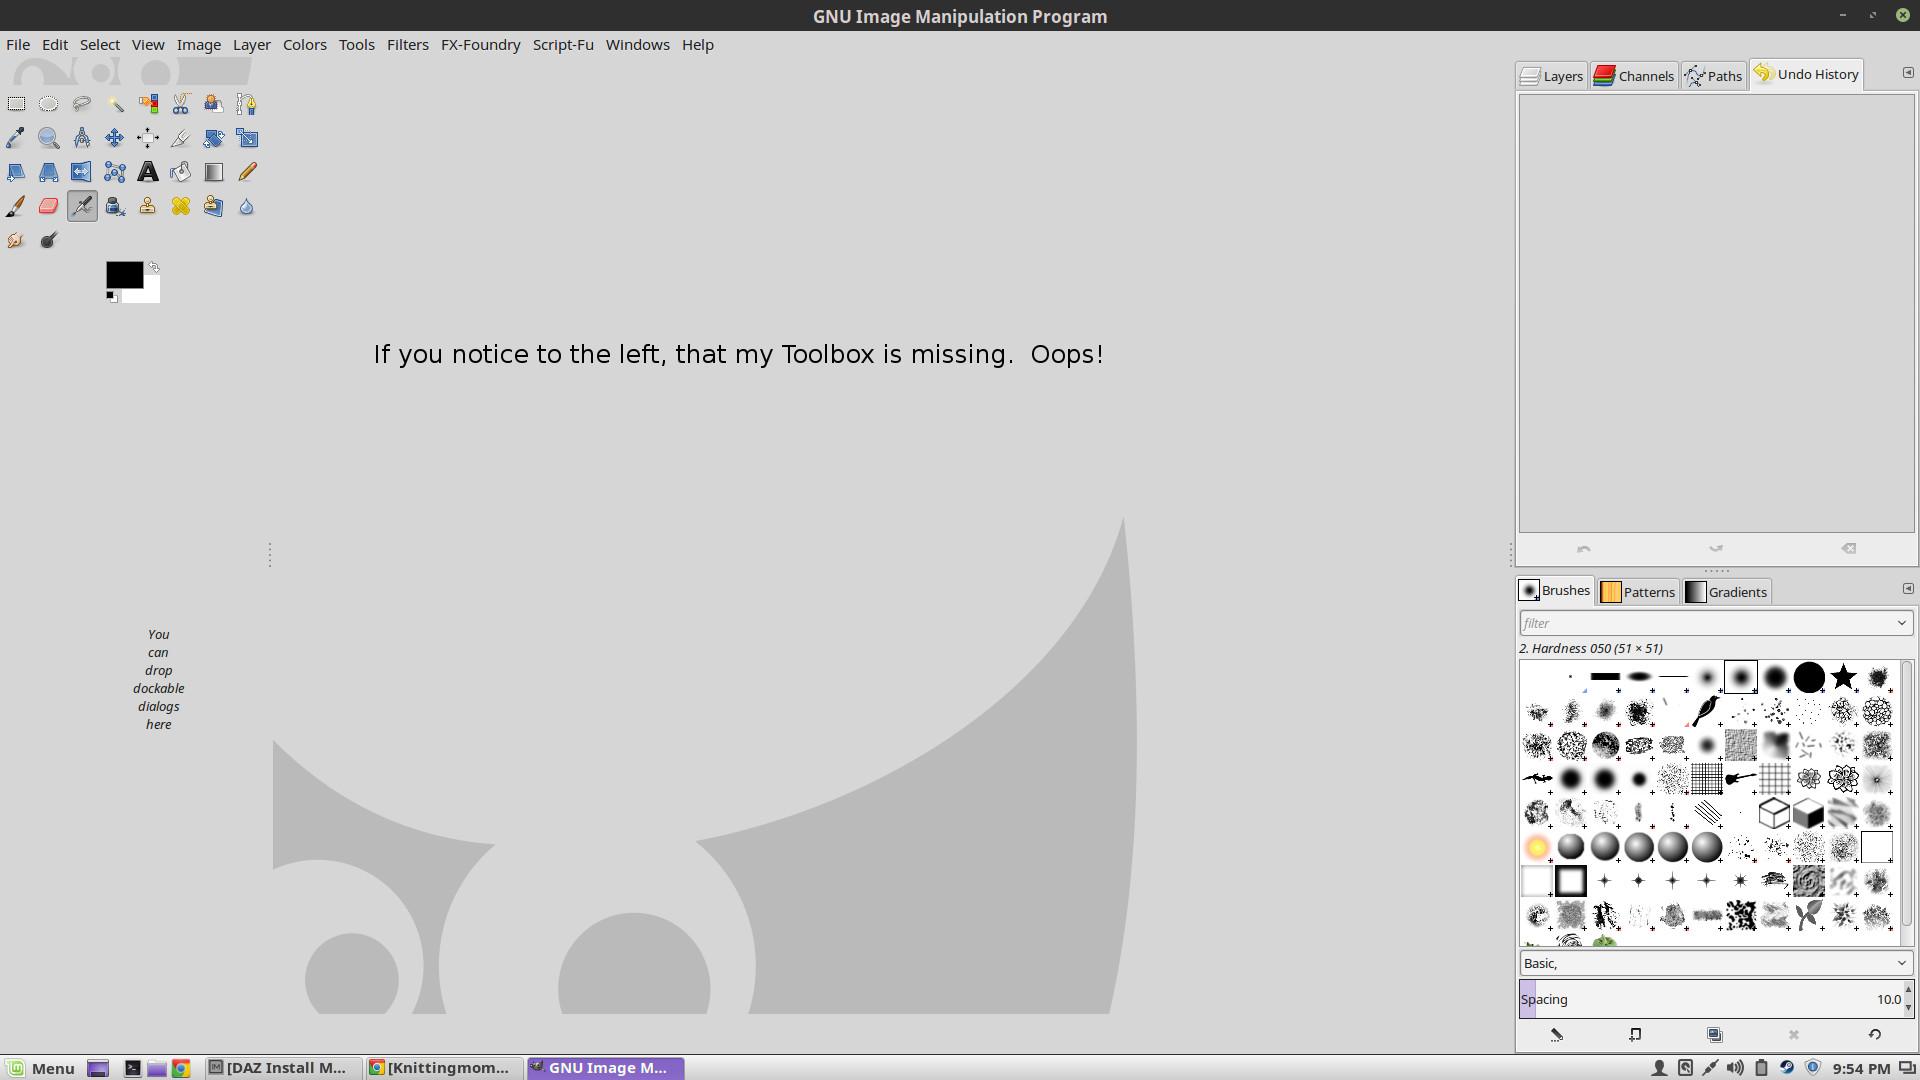
Task: Activate the Text tool
Action: pyautogui.click(x=148, y=172)
